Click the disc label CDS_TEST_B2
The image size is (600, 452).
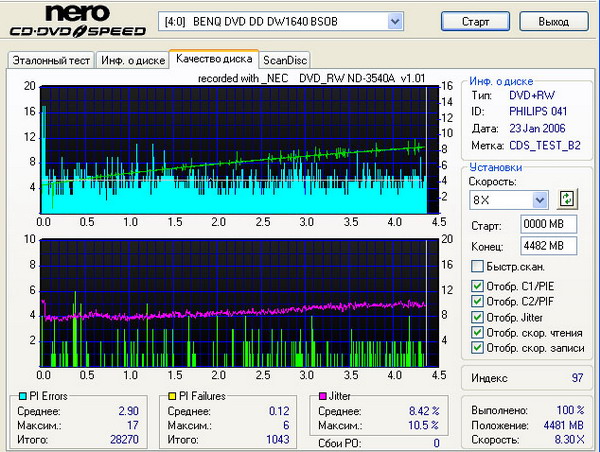pos(545,145)
